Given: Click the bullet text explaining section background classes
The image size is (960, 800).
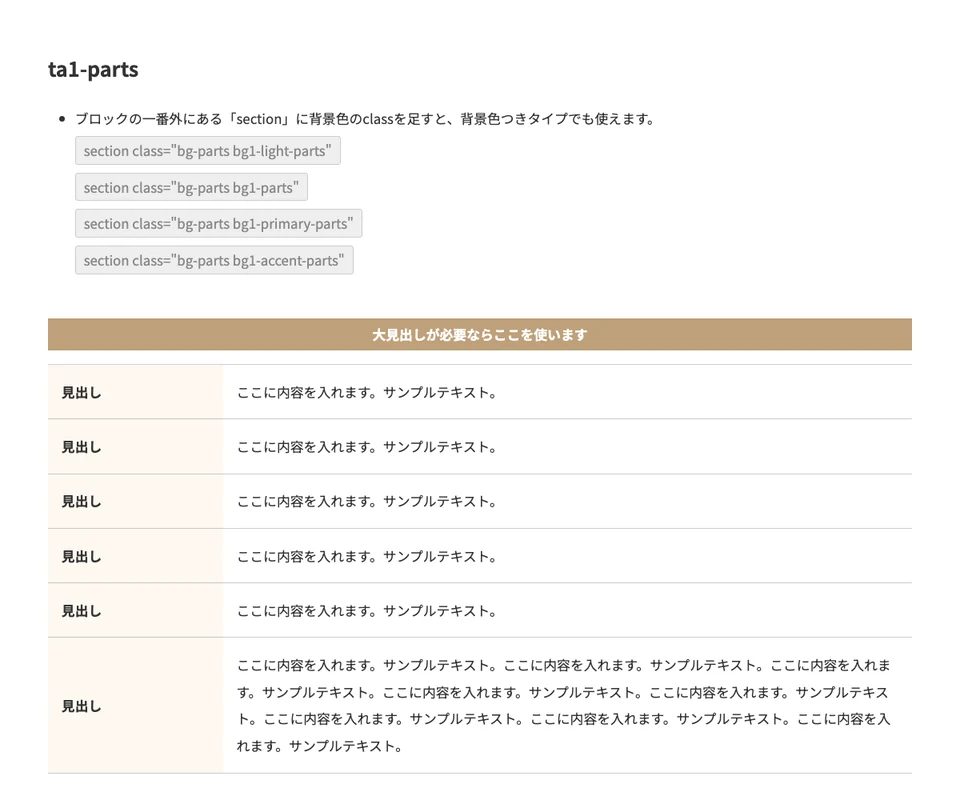Looking at the screenshot, I should 365,119.
